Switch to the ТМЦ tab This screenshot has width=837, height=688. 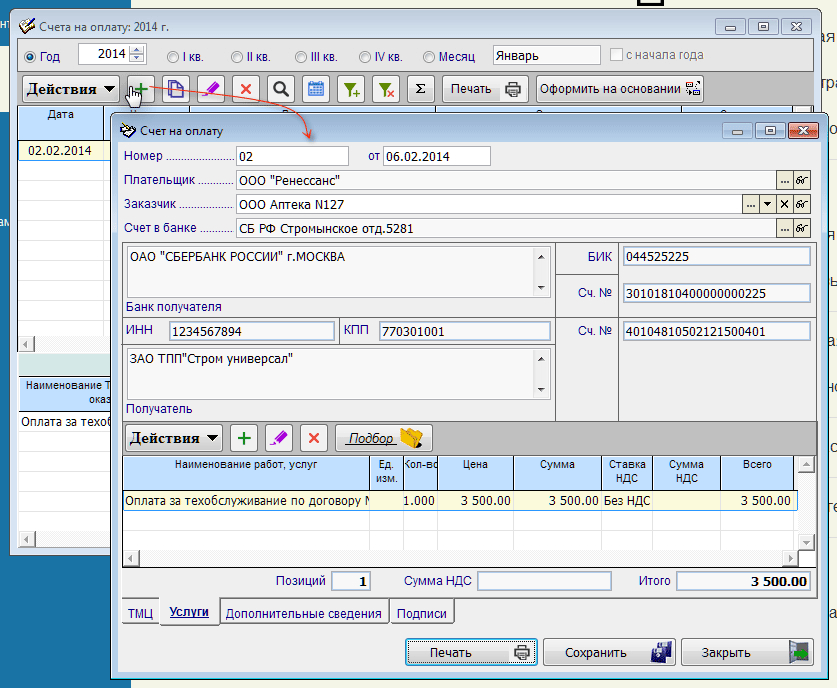click(140, 613)
